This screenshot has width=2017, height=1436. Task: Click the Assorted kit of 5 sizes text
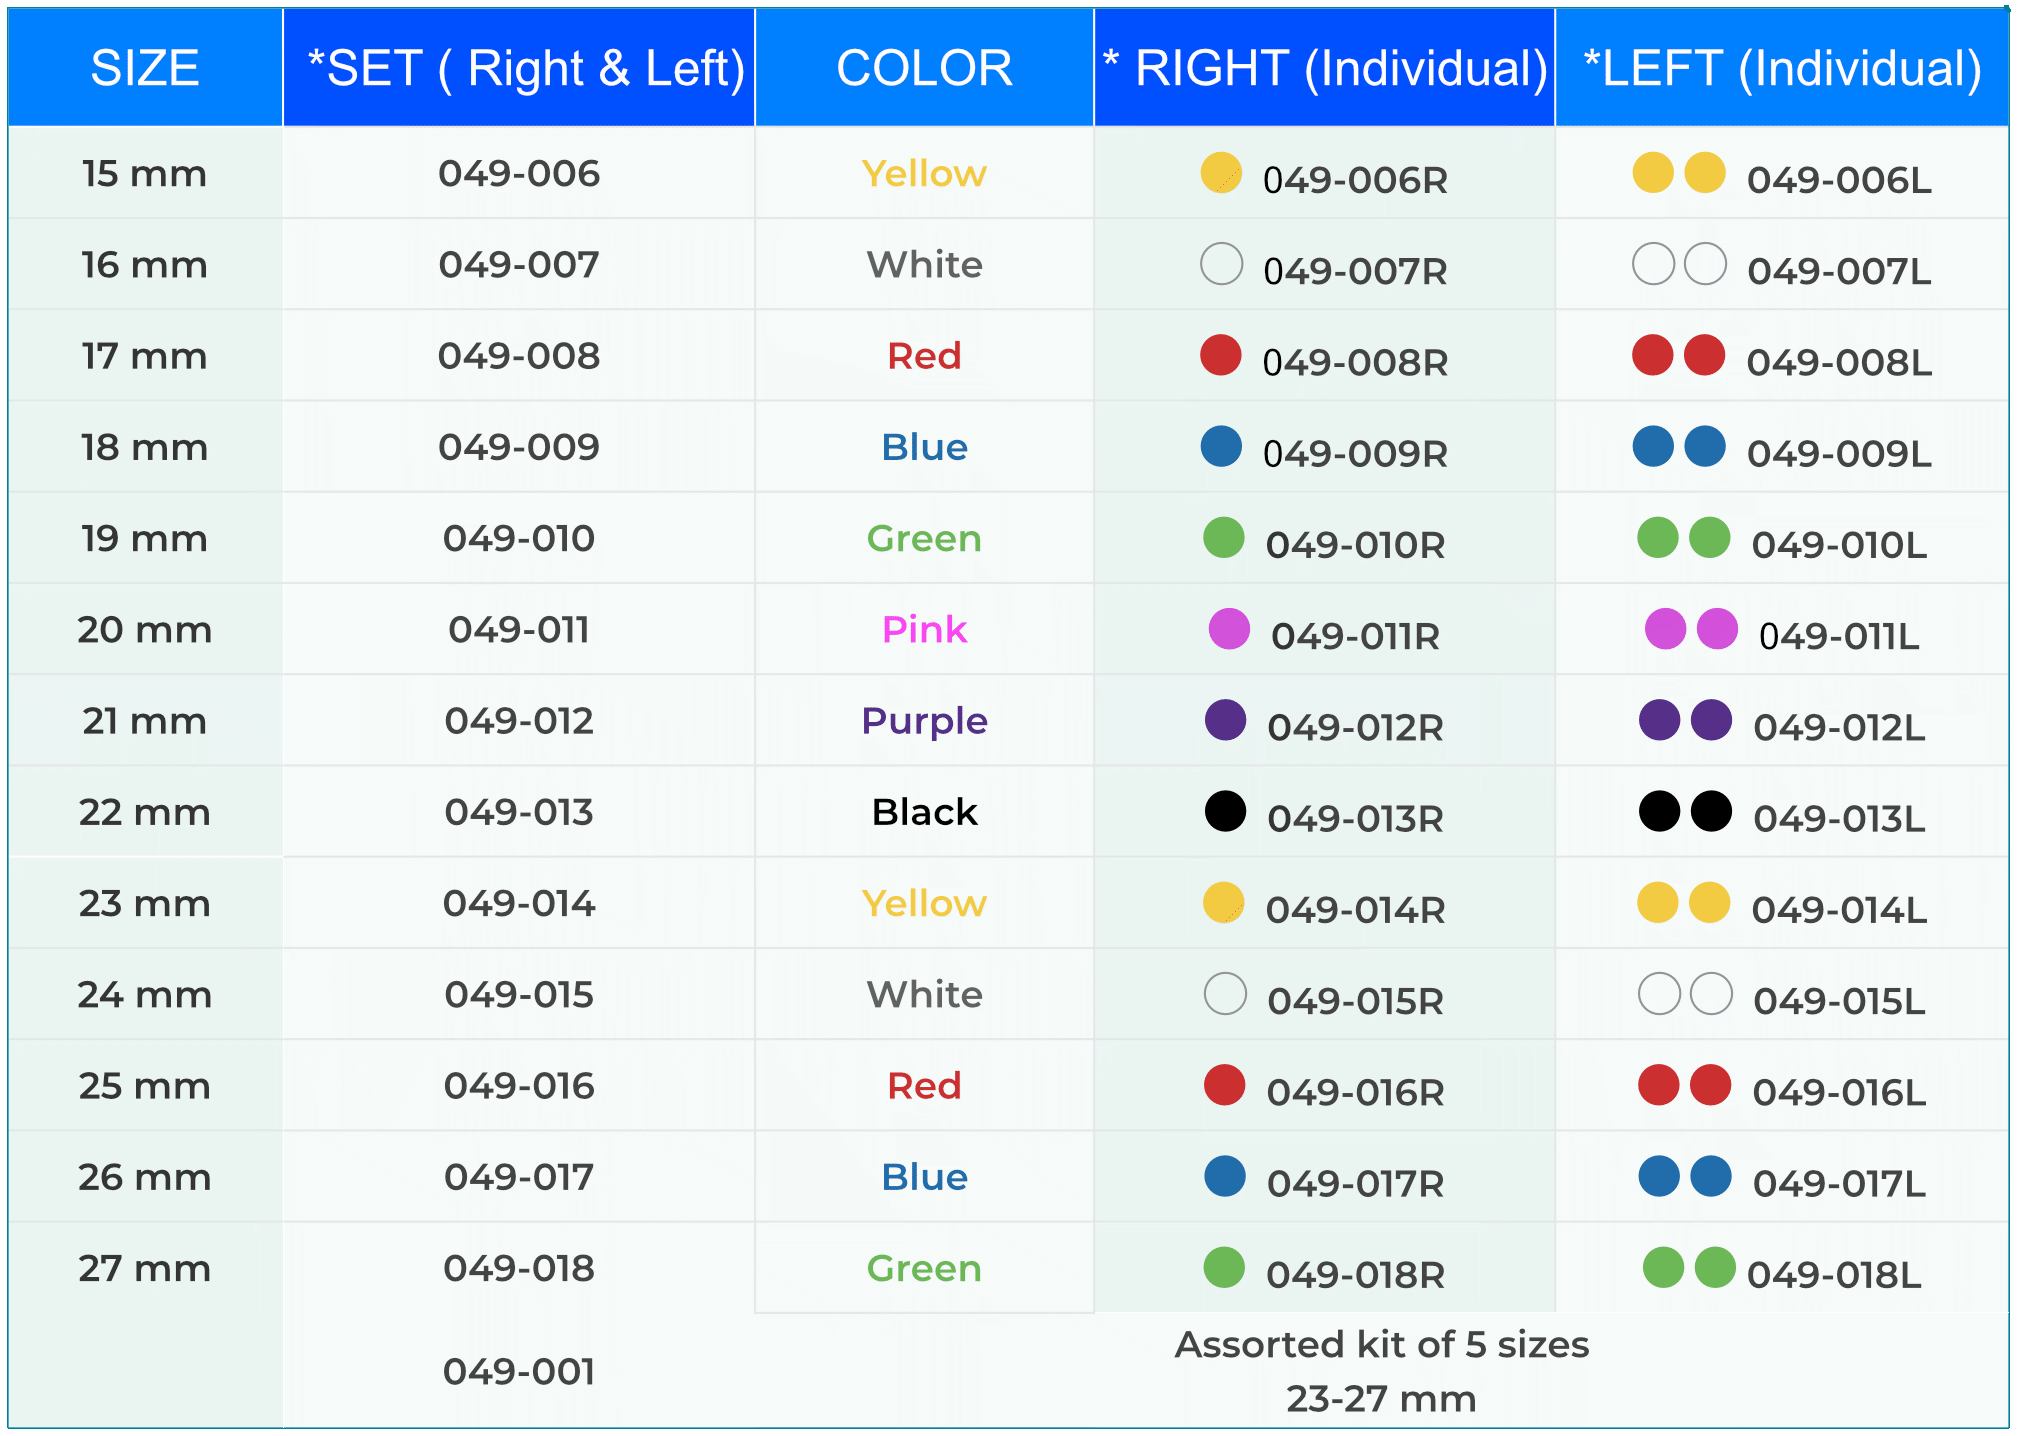[x=1381, y=1345]
